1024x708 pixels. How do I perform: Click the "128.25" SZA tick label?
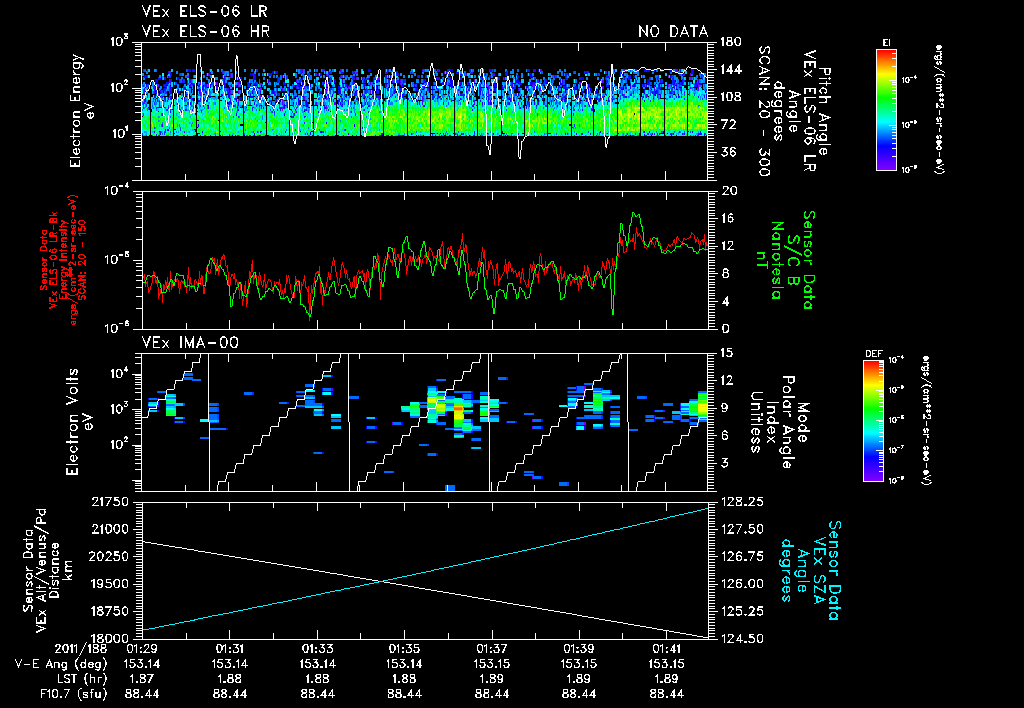point(741,502)
